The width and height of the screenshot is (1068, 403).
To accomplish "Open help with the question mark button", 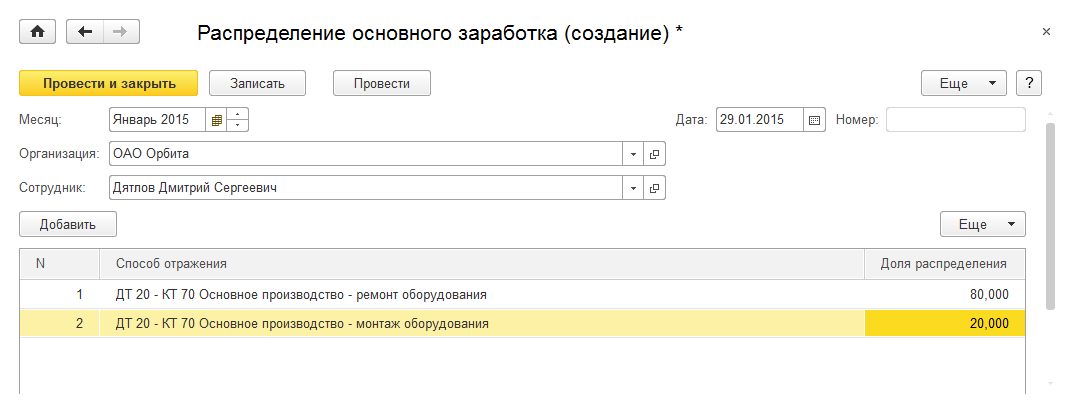I will (1029, 84).
